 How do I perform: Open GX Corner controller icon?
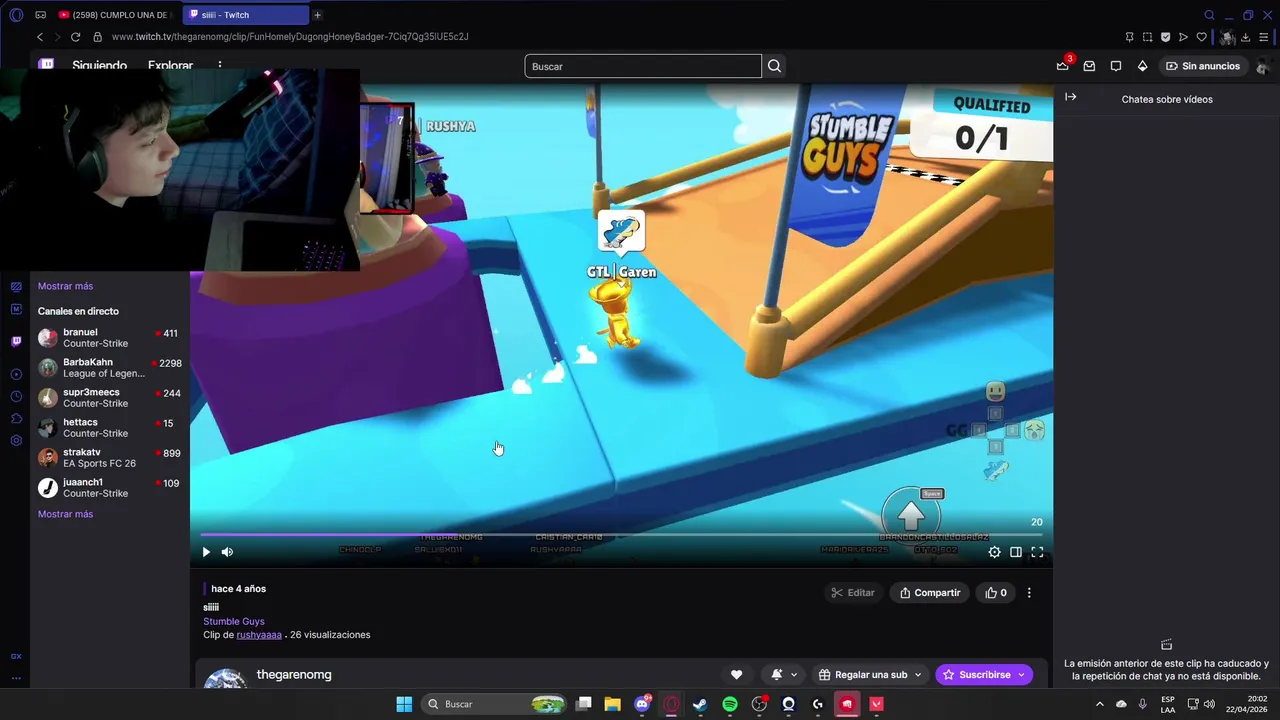coord(40,15)
